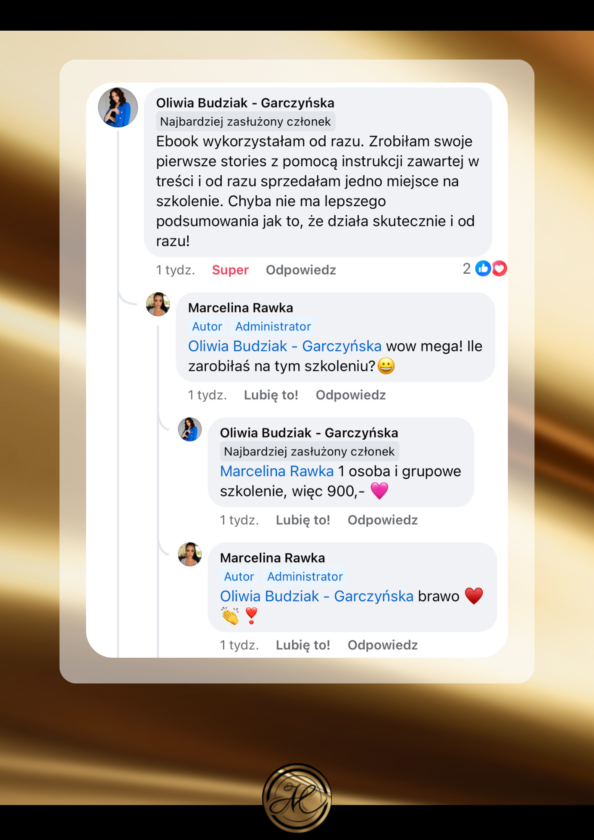The height and width of the screenshot is (840, 594).
Task: Click the blue like reaction icon
Action: [483, 269]
